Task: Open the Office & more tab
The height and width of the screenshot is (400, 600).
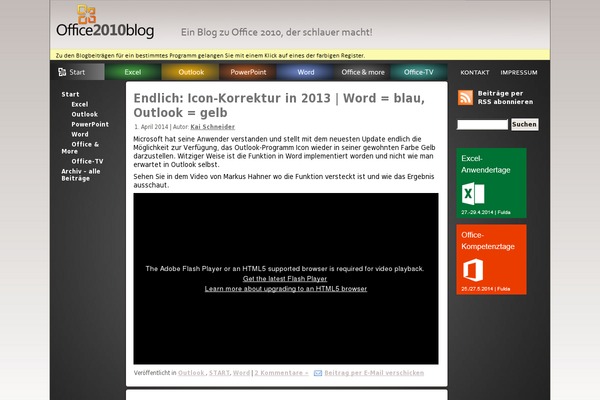Action: pyautogui.click(x=362, y=72)
